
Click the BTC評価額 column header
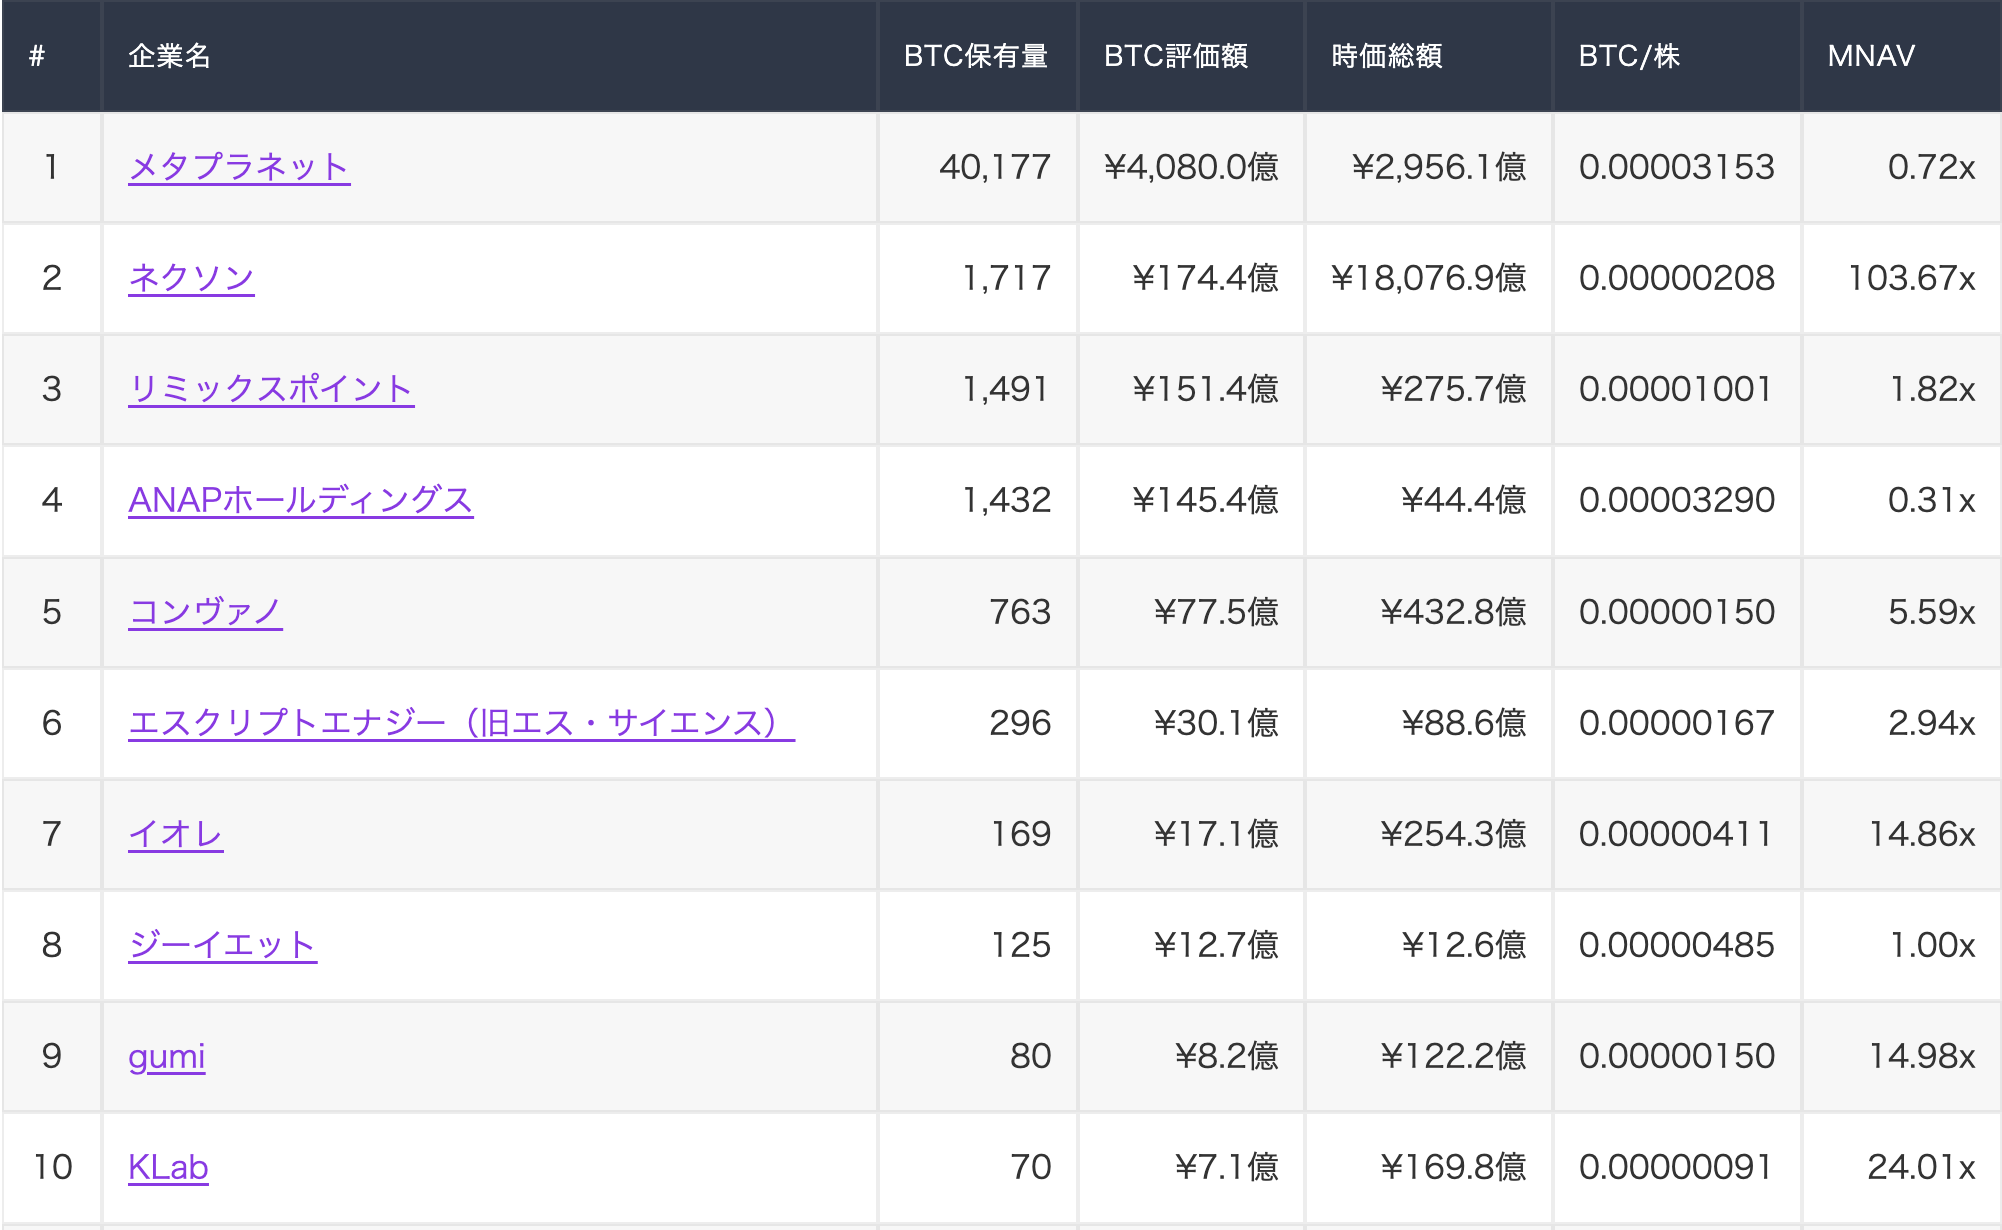[x=1191, y=56]
